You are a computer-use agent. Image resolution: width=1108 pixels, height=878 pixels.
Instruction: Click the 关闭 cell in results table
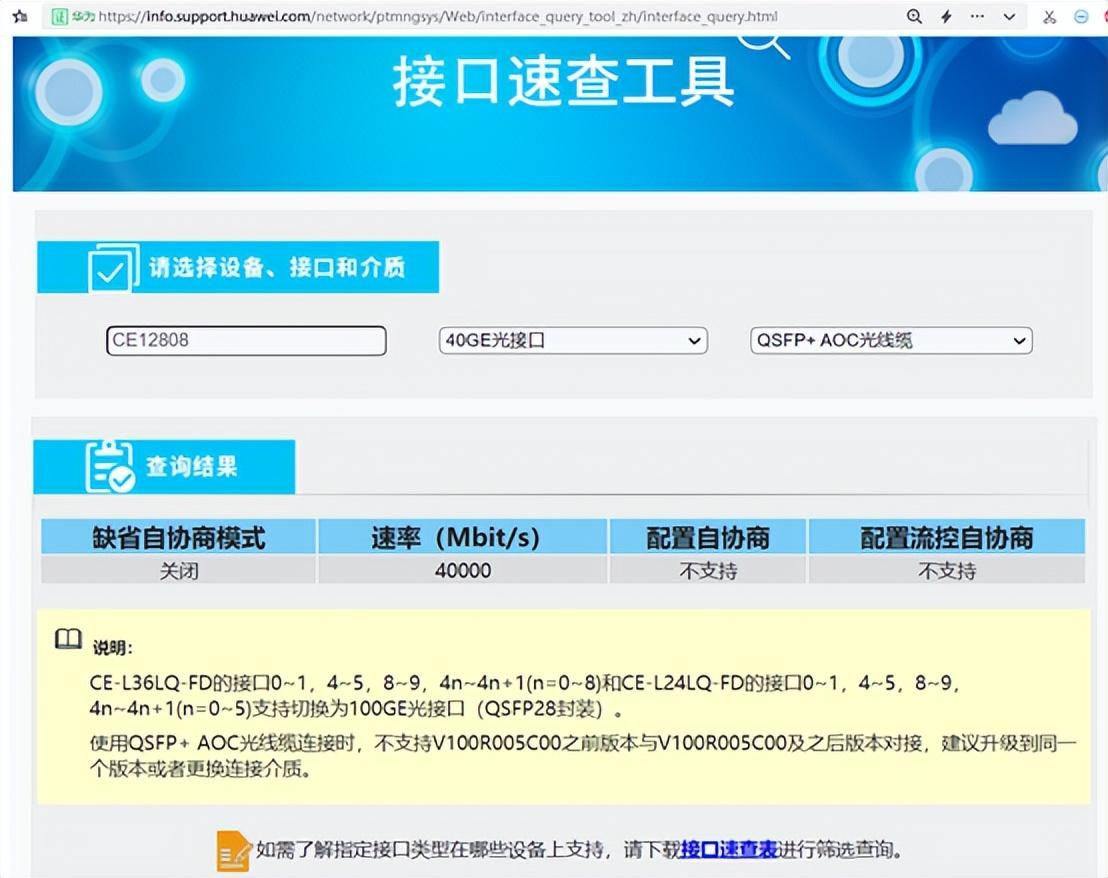coord(178,570)
